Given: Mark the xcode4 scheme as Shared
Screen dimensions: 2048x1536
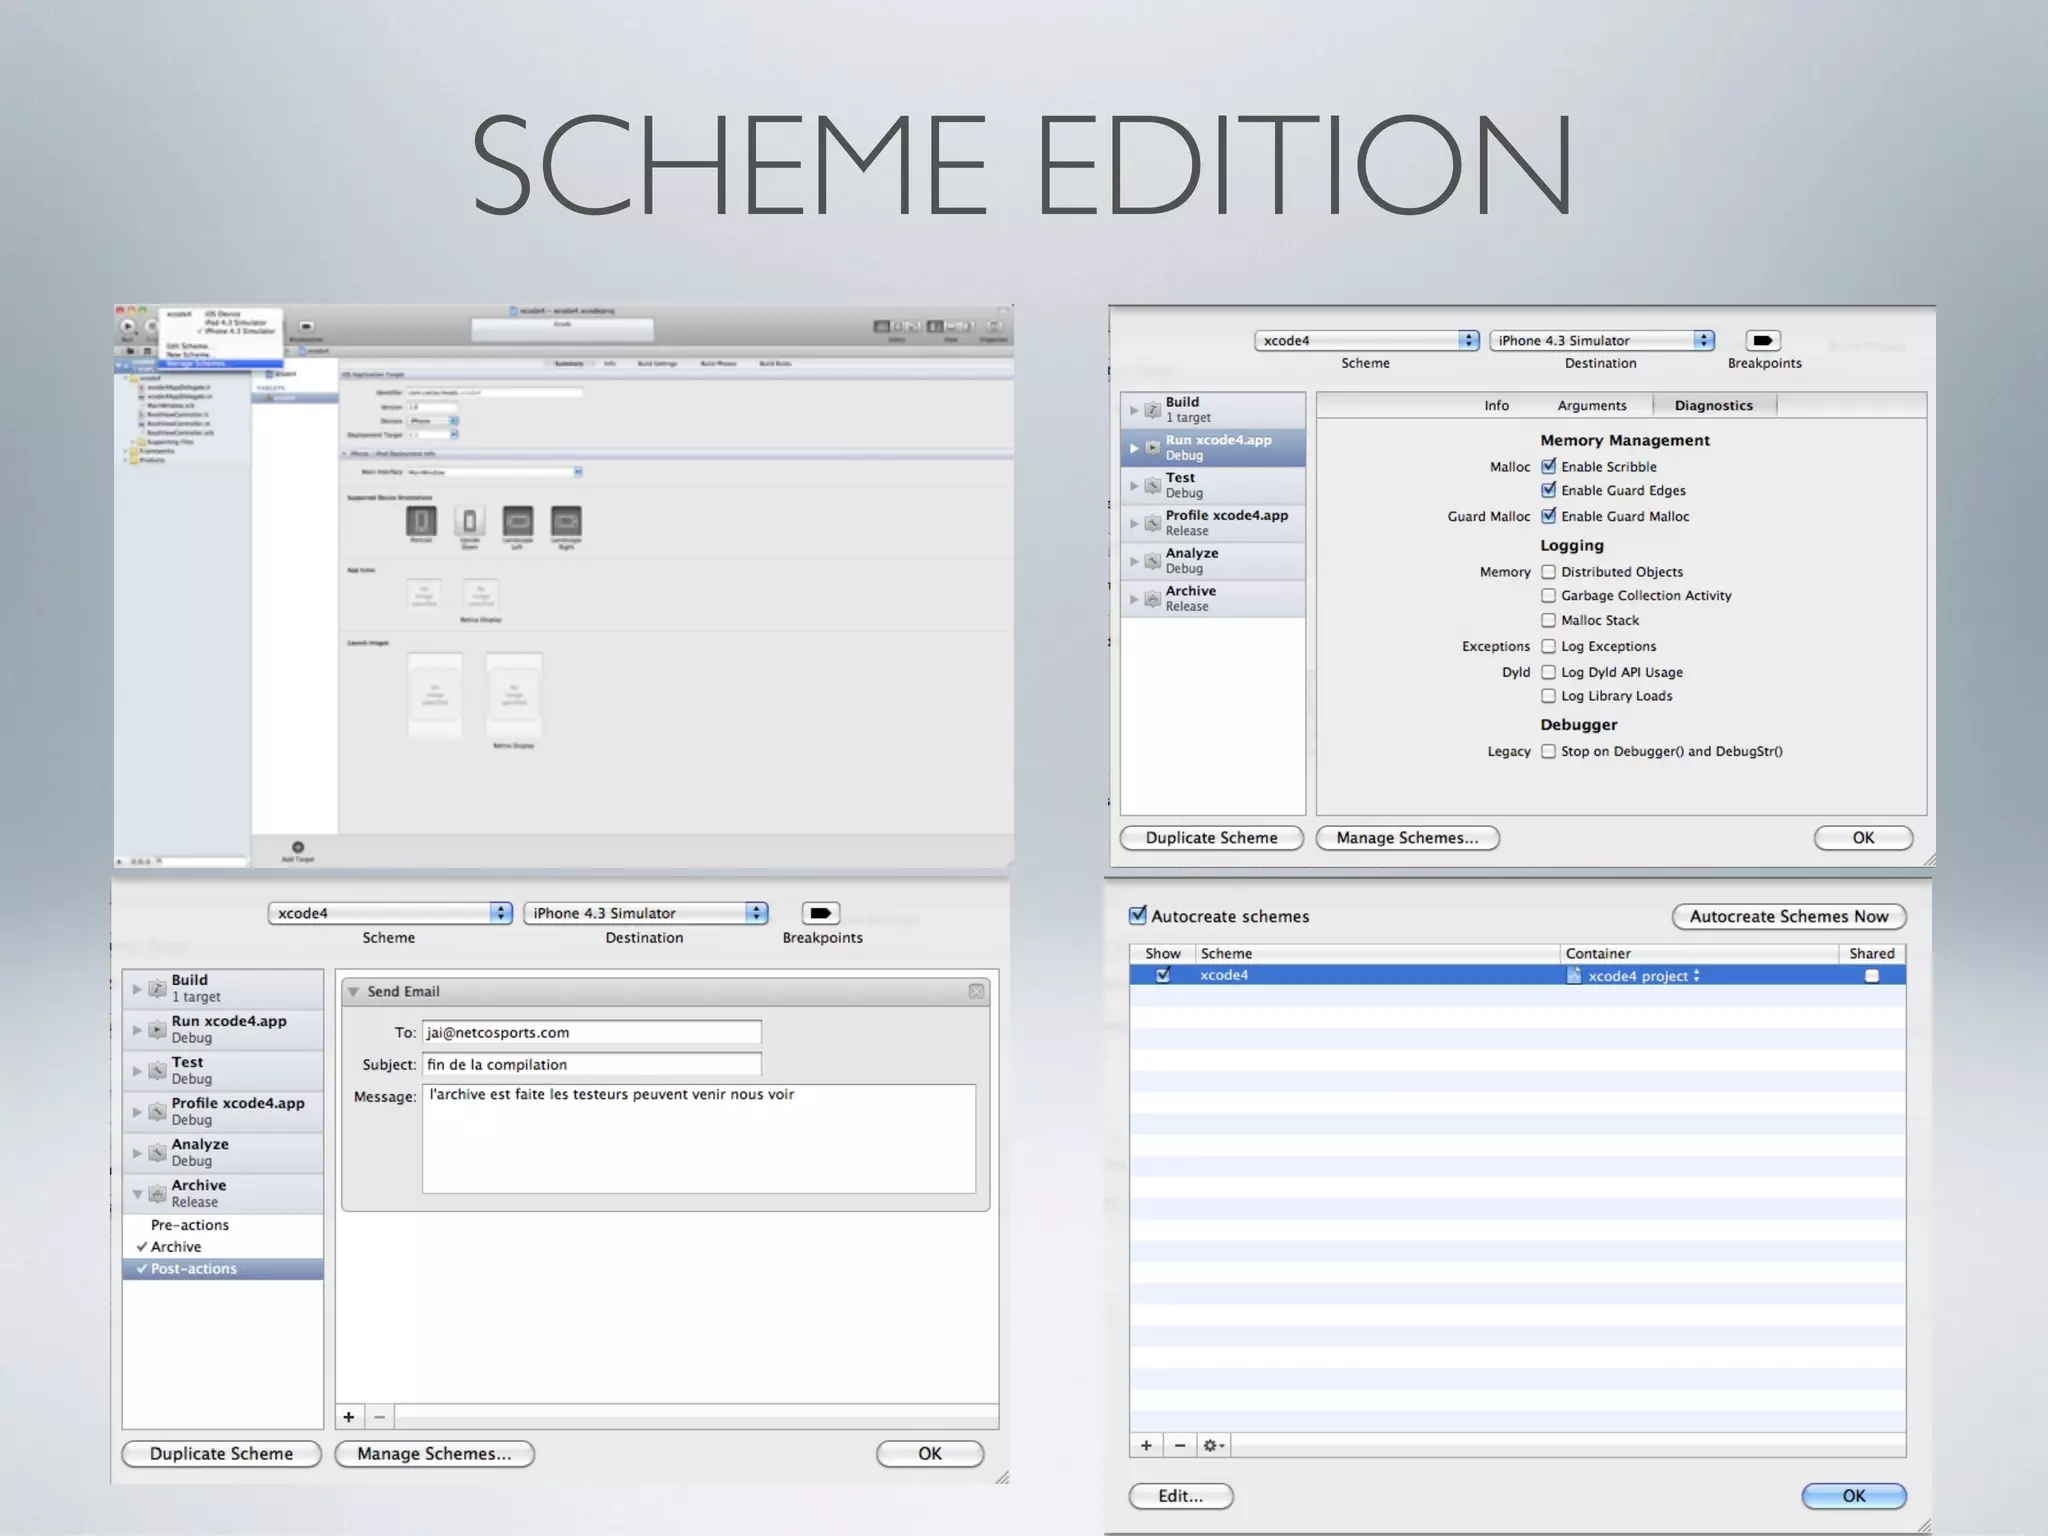Looking at the screenshot, I should [1871, 976].
